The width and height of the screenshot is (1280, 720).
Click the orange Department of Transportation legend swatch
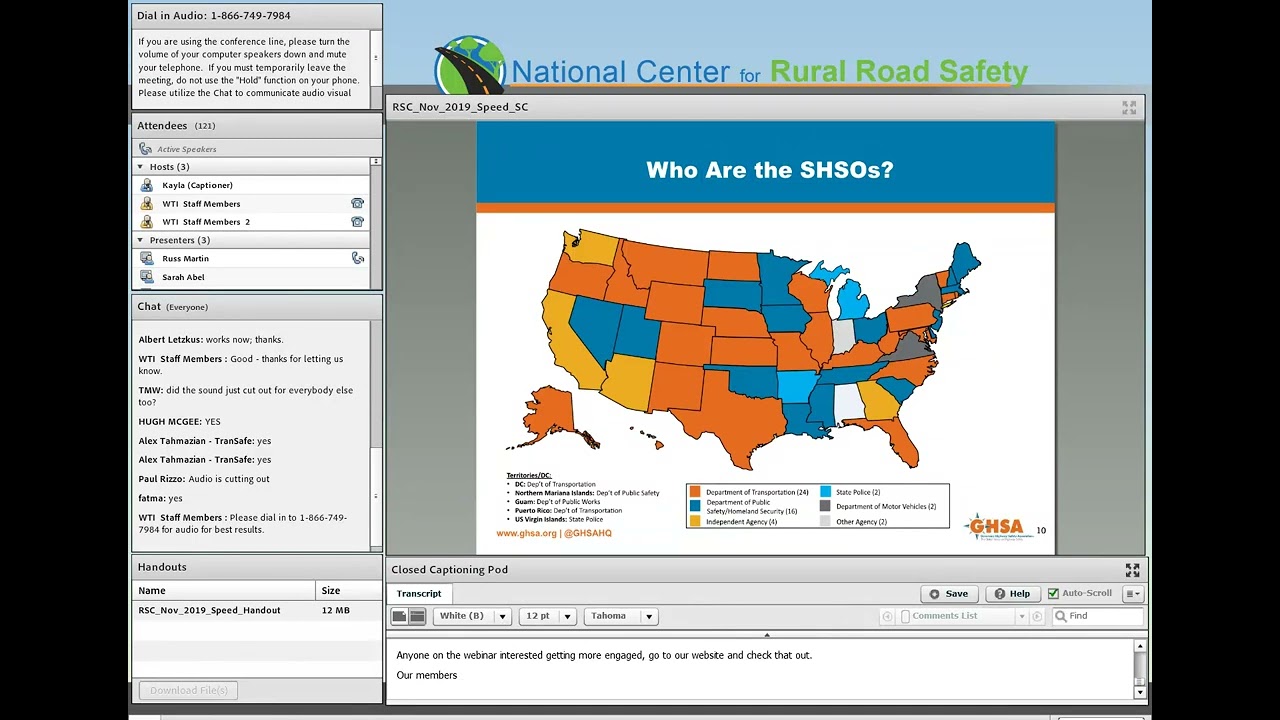click(x=695, y=492)
